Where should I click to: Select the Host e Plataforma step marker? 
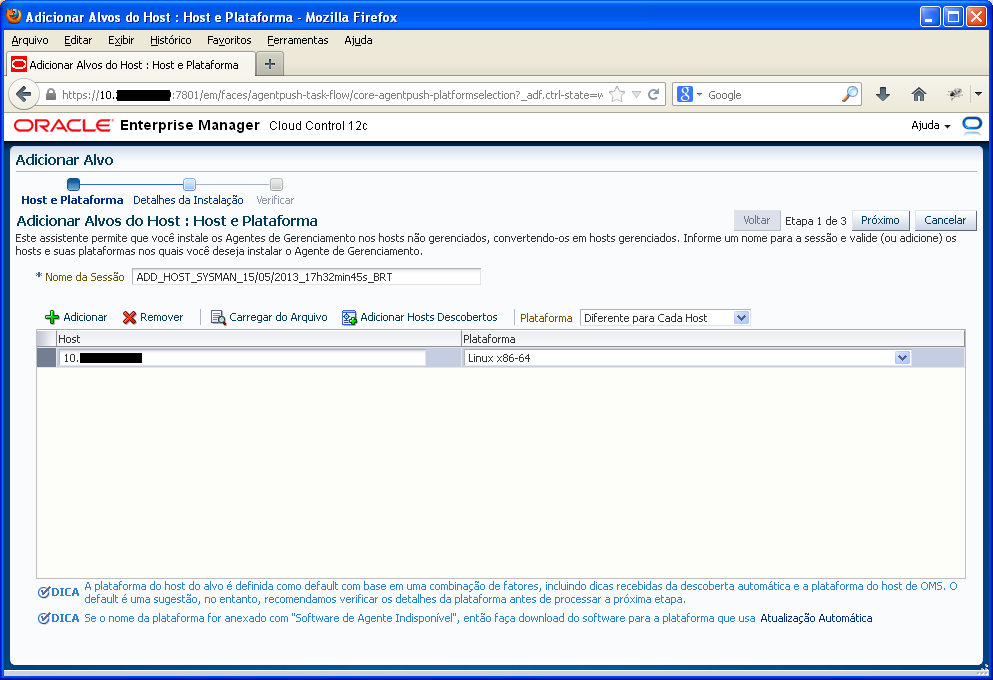click(x=73, y=184)
